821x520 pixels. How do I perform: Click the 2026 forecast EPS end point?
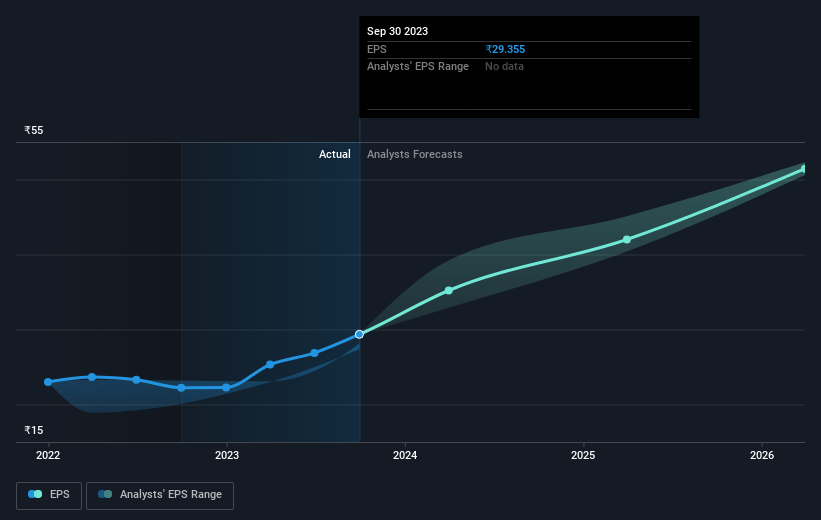pyautogui.click(x=804, y=169)
